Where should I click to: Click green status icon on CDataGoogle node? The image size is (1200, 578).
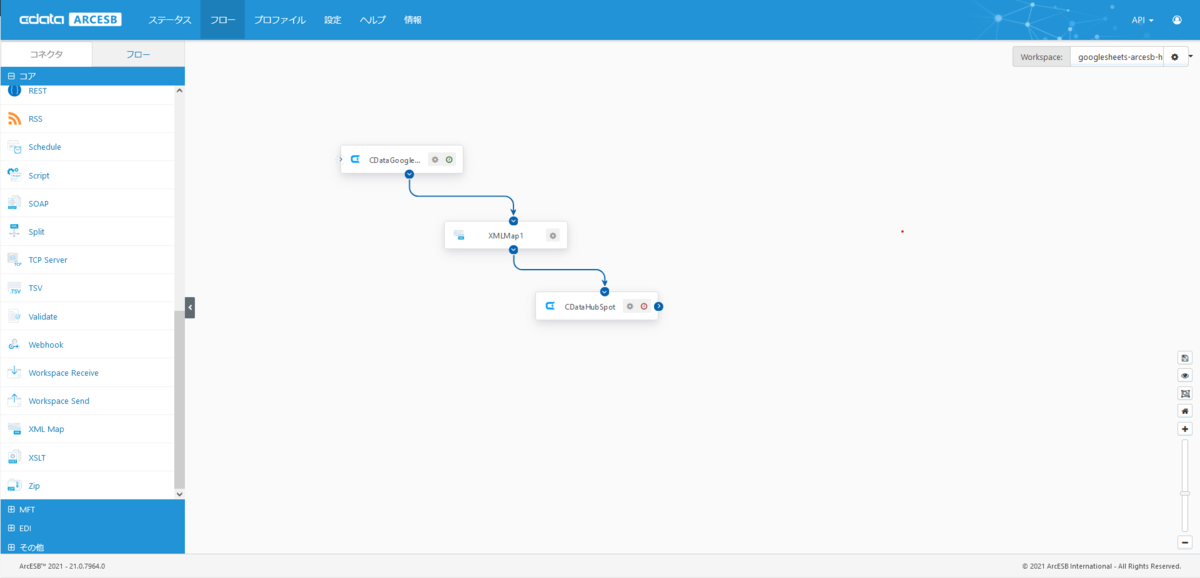click(449, 159)
